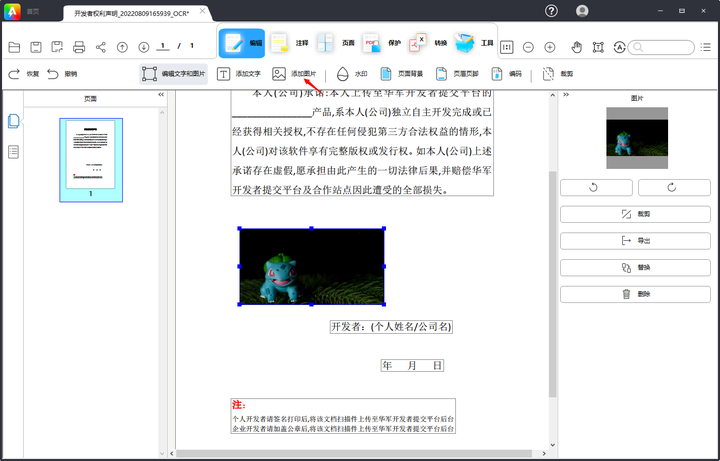
Task: Click the 删除 (Delete) image button
Action: (x=635, y=294)
